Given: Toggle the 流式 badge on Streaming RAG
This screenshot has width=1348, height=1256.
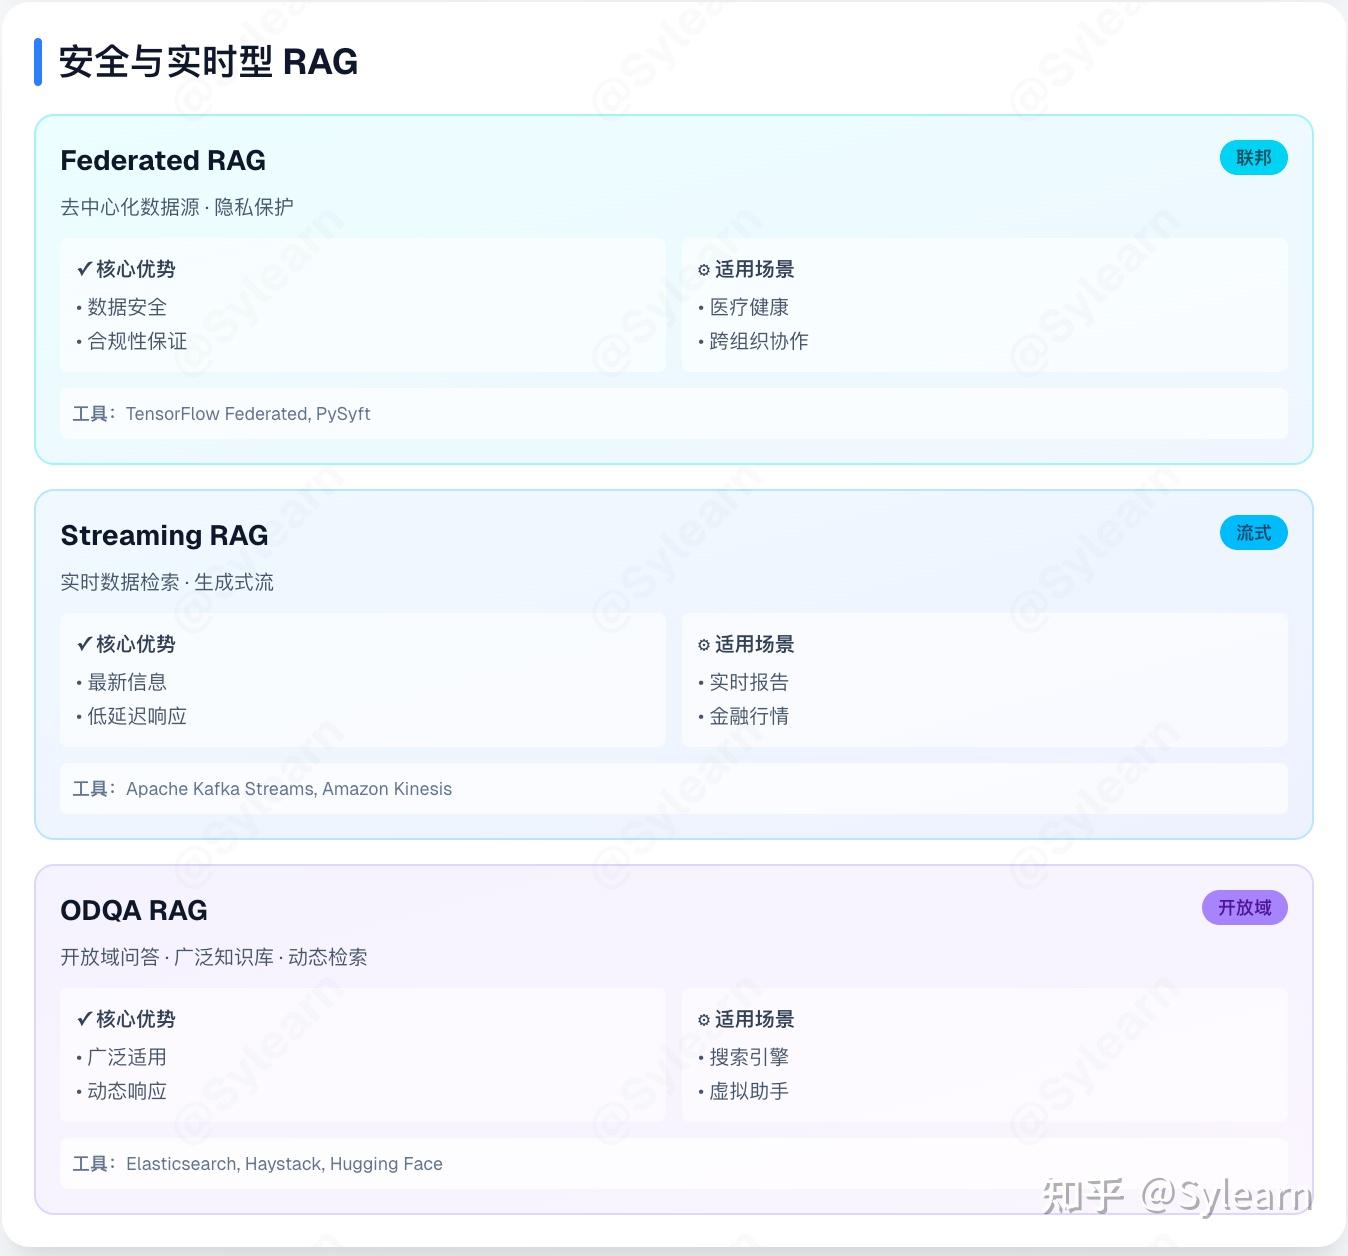Looking at the screenshot, I should [1253, 533].
